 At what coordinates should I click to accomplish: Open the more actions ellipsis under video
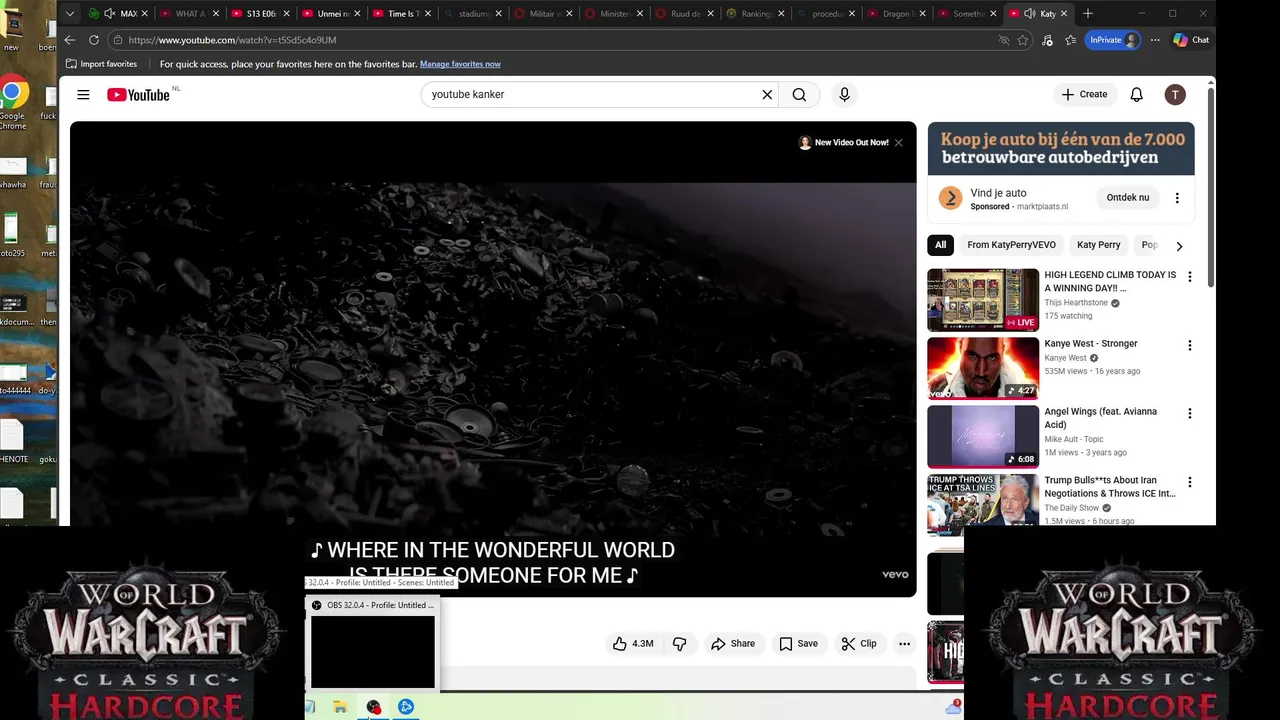point(904,644)
